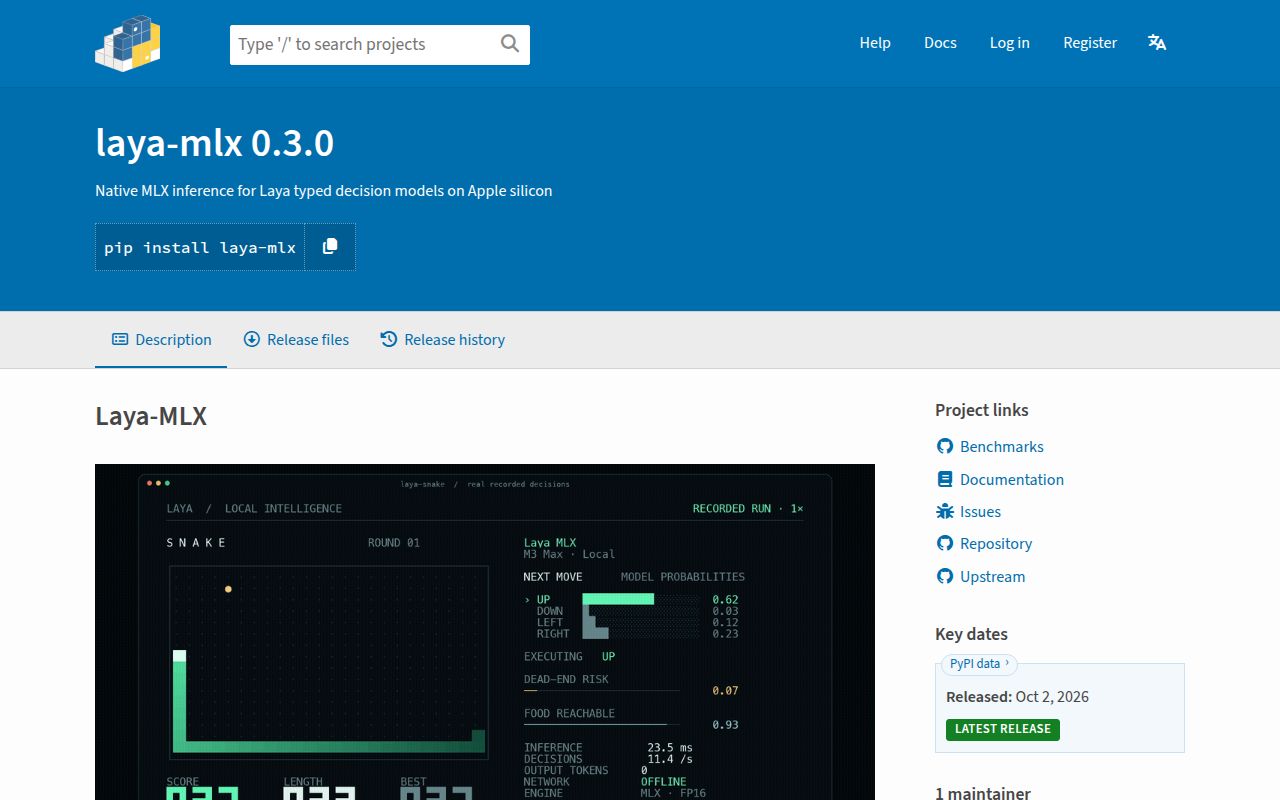Screen dimensions: 1280x800
Task: Open the Help link
Action: [x=875, y=43]
